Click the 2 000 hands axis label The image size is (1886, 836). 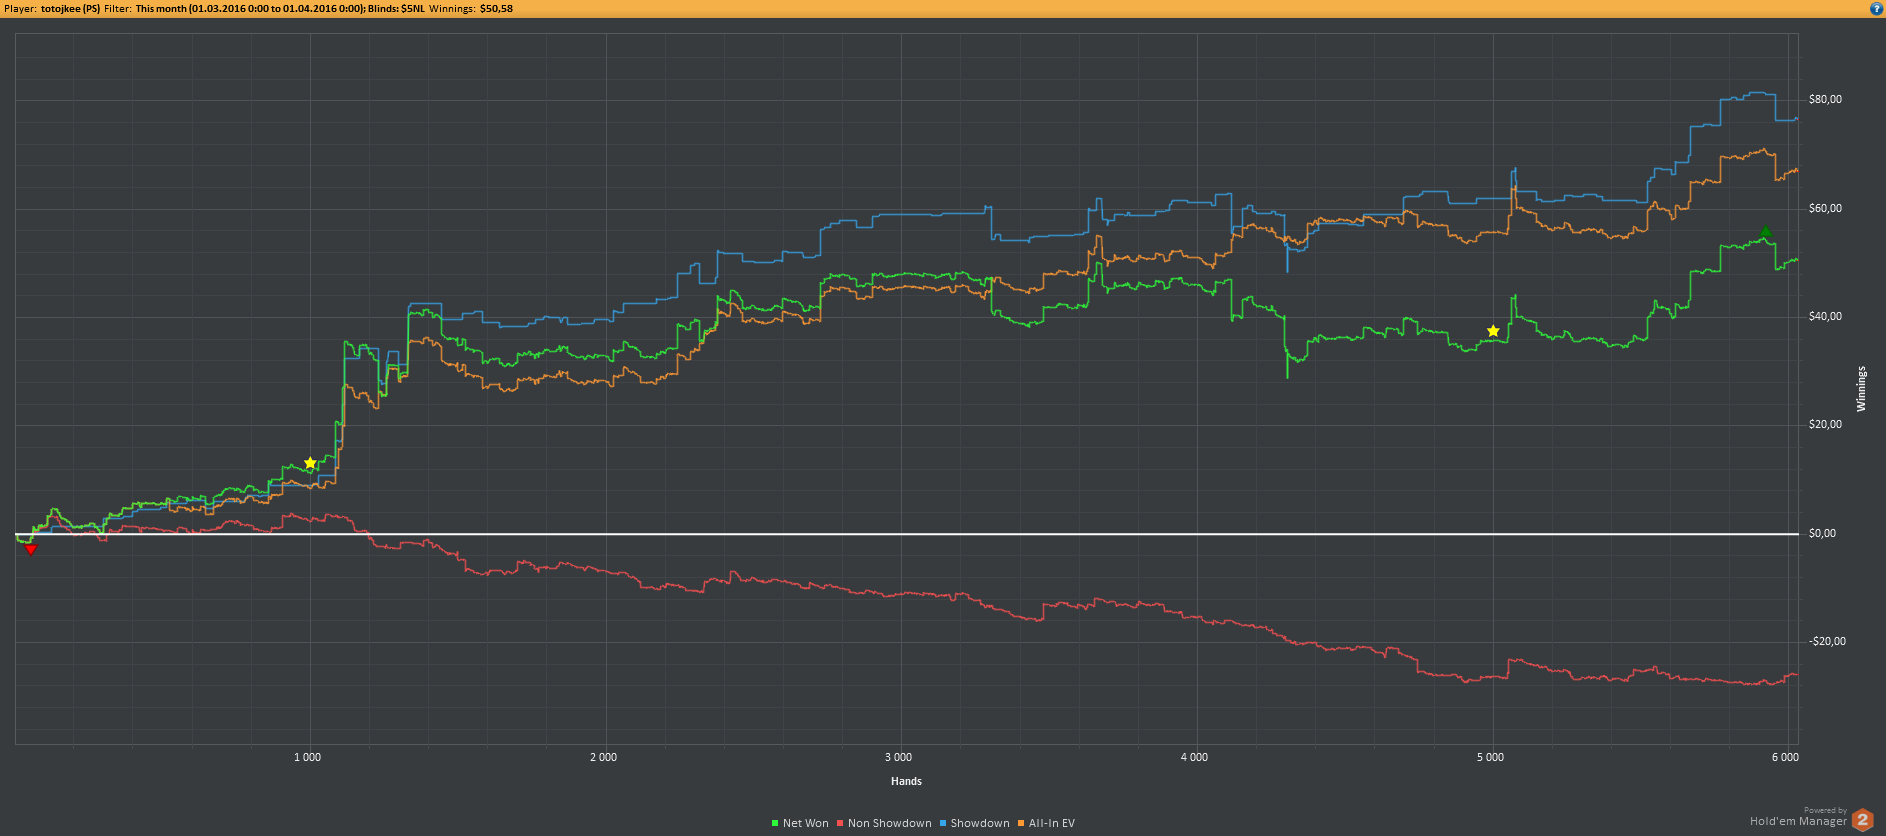pos(604,758)
